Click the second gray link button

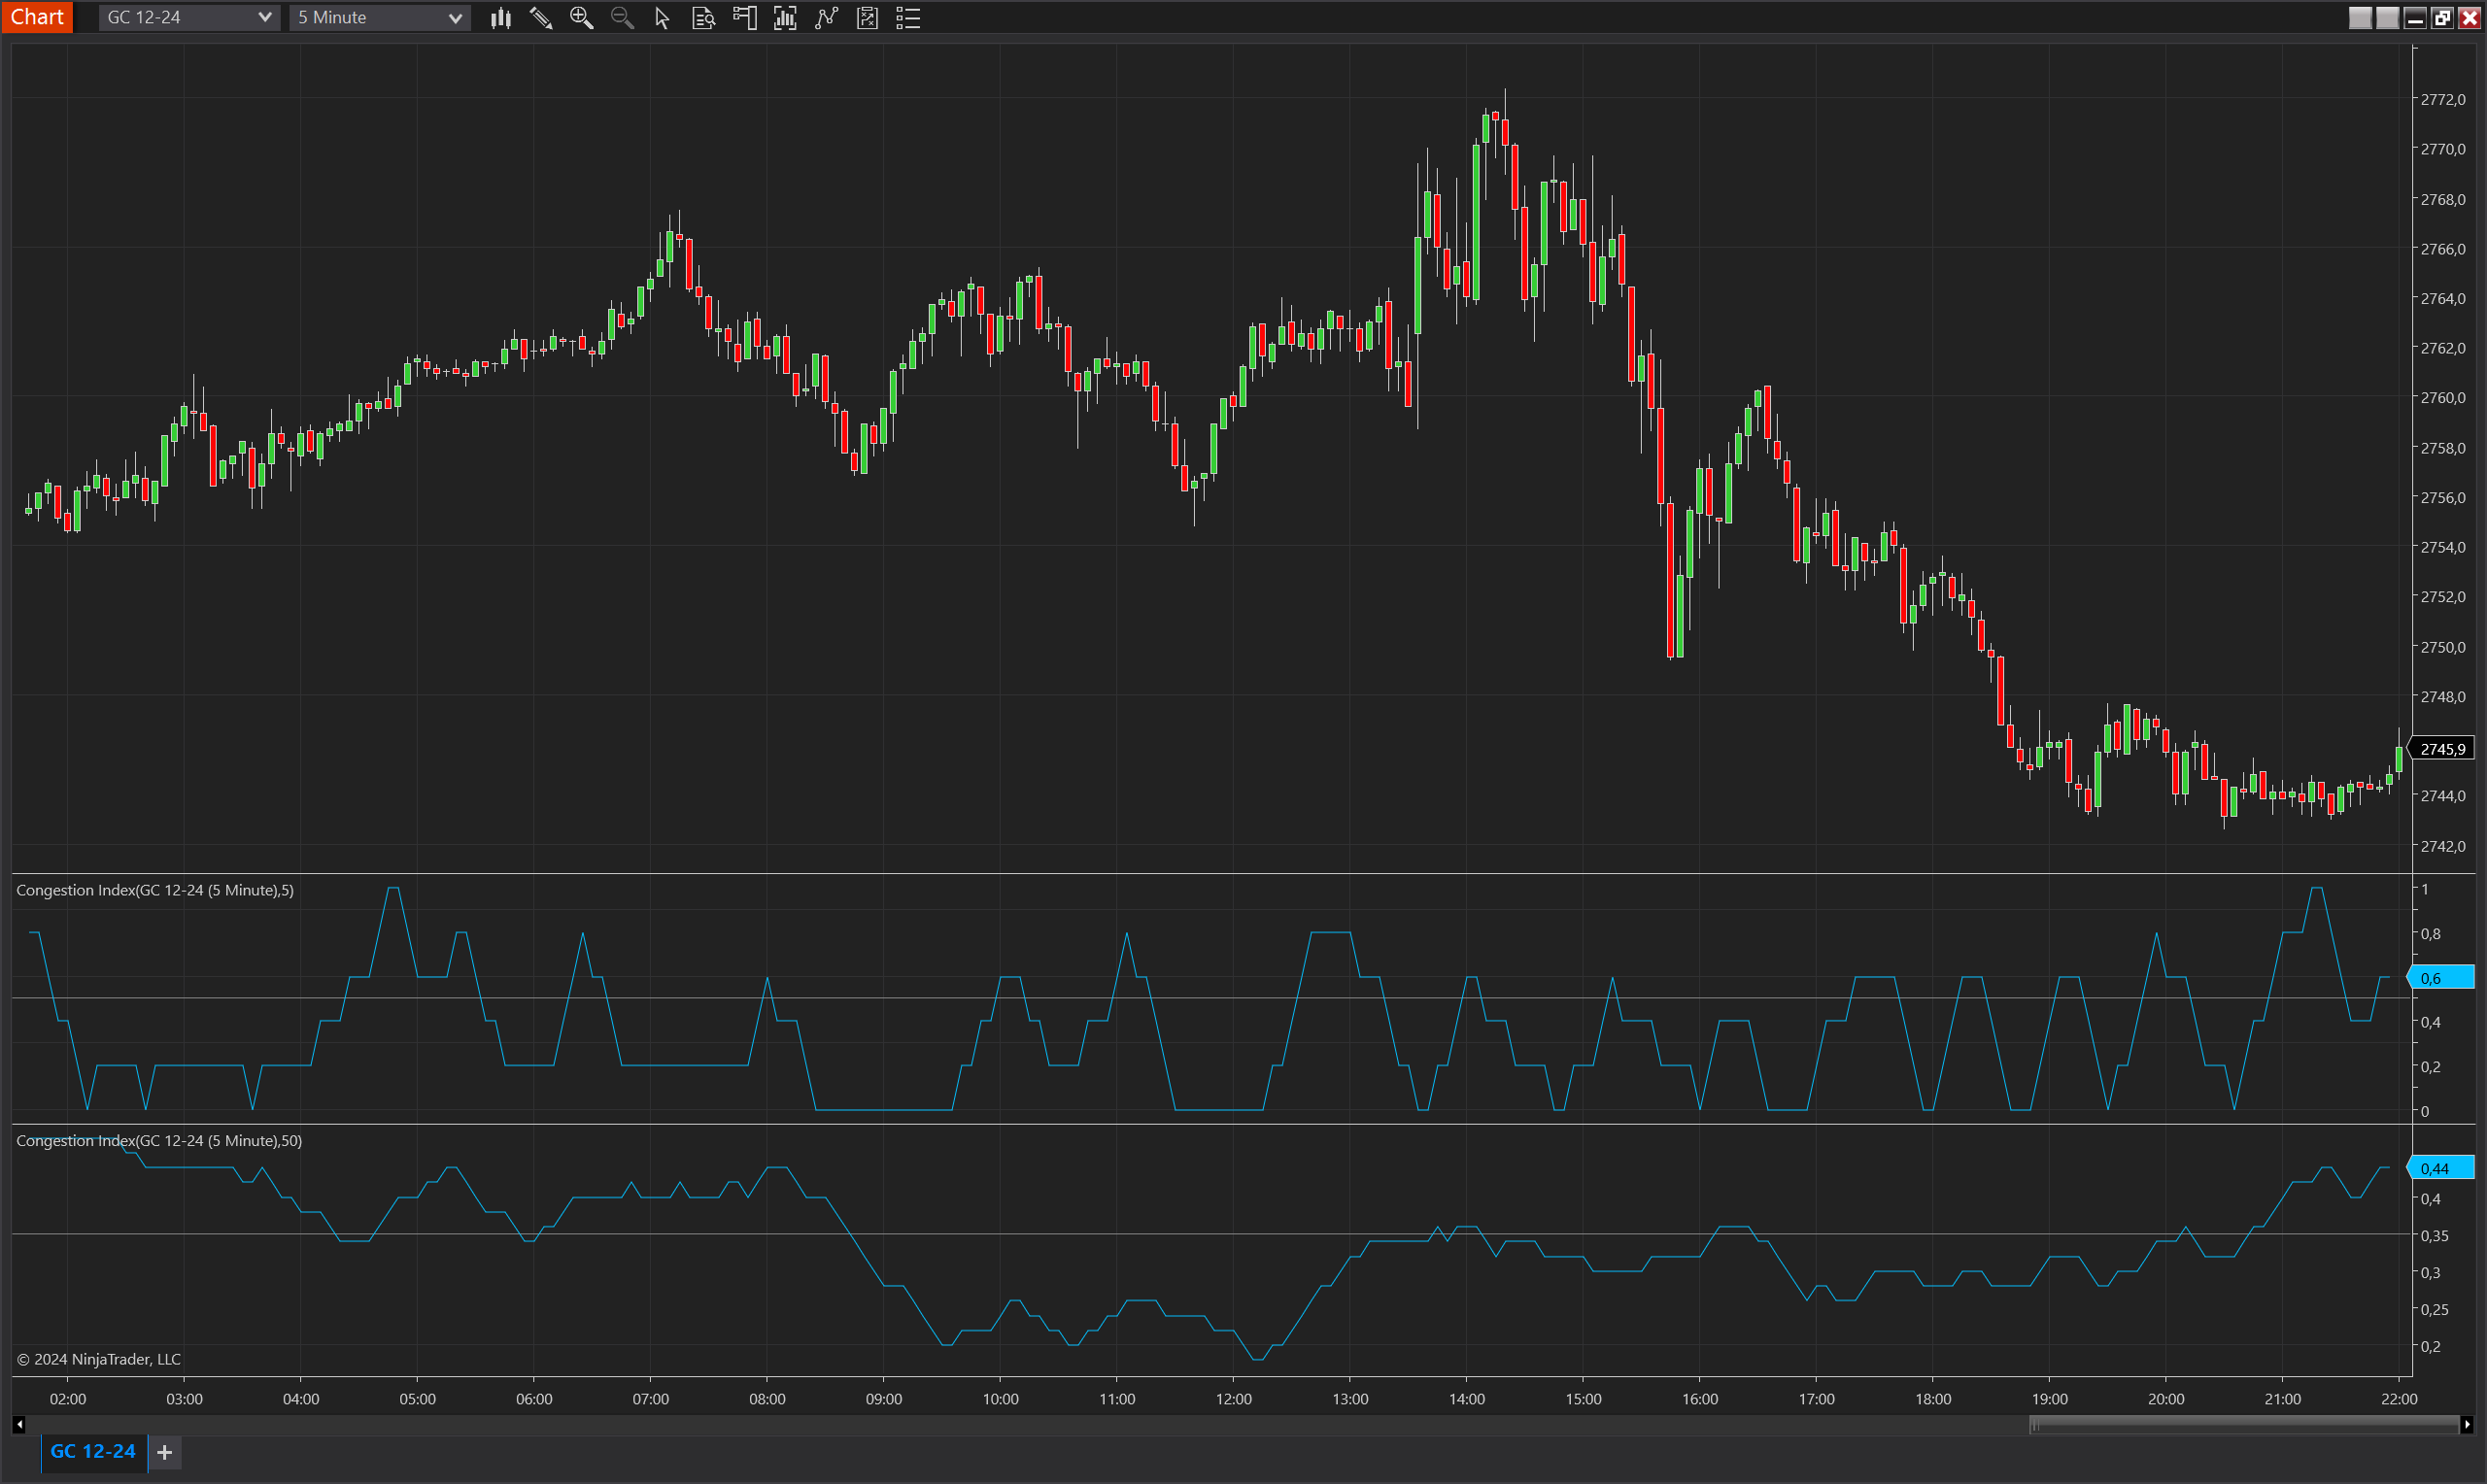(x=2387, y=18)
